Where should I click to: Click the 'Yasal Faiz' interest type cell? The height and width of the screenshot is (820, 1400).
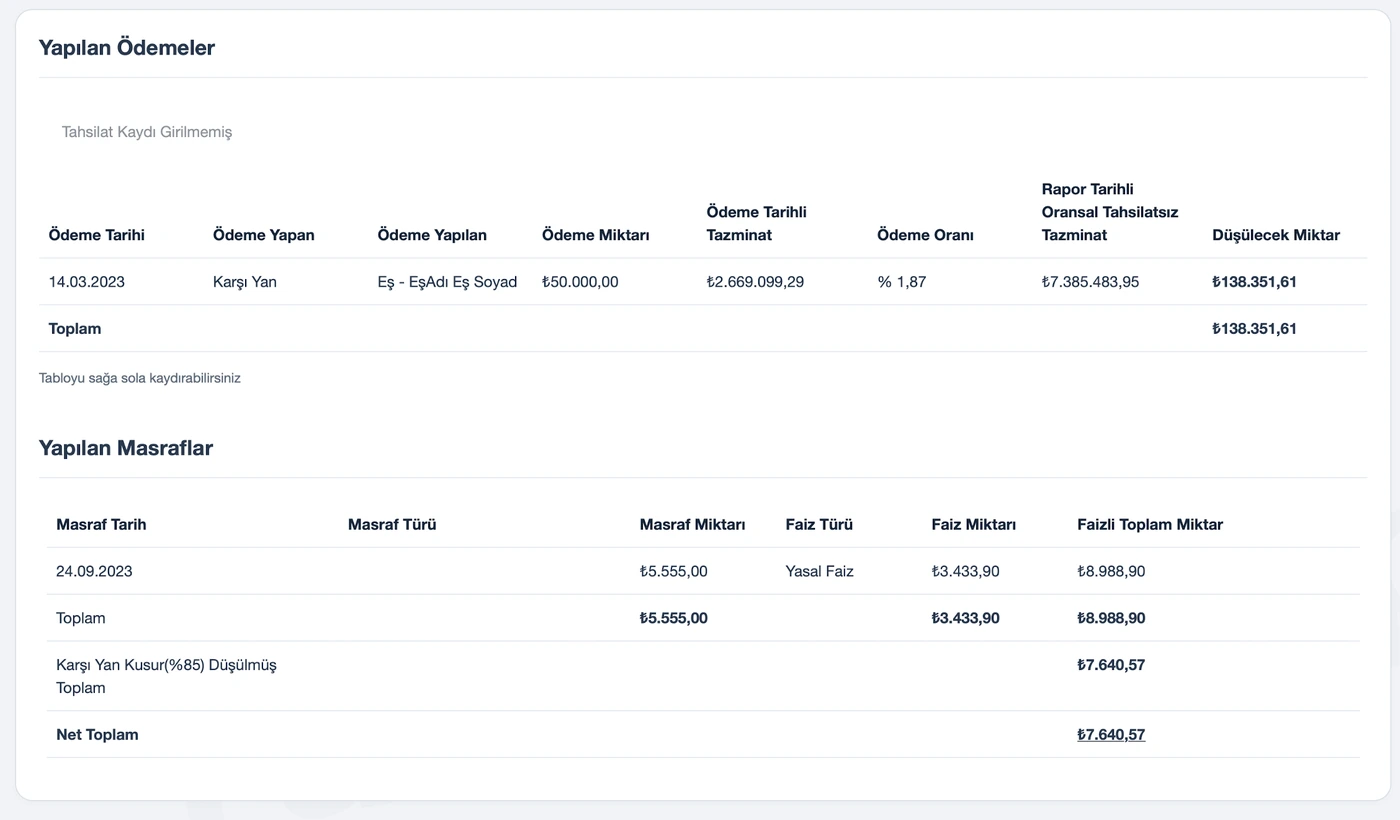pos(820,571)
